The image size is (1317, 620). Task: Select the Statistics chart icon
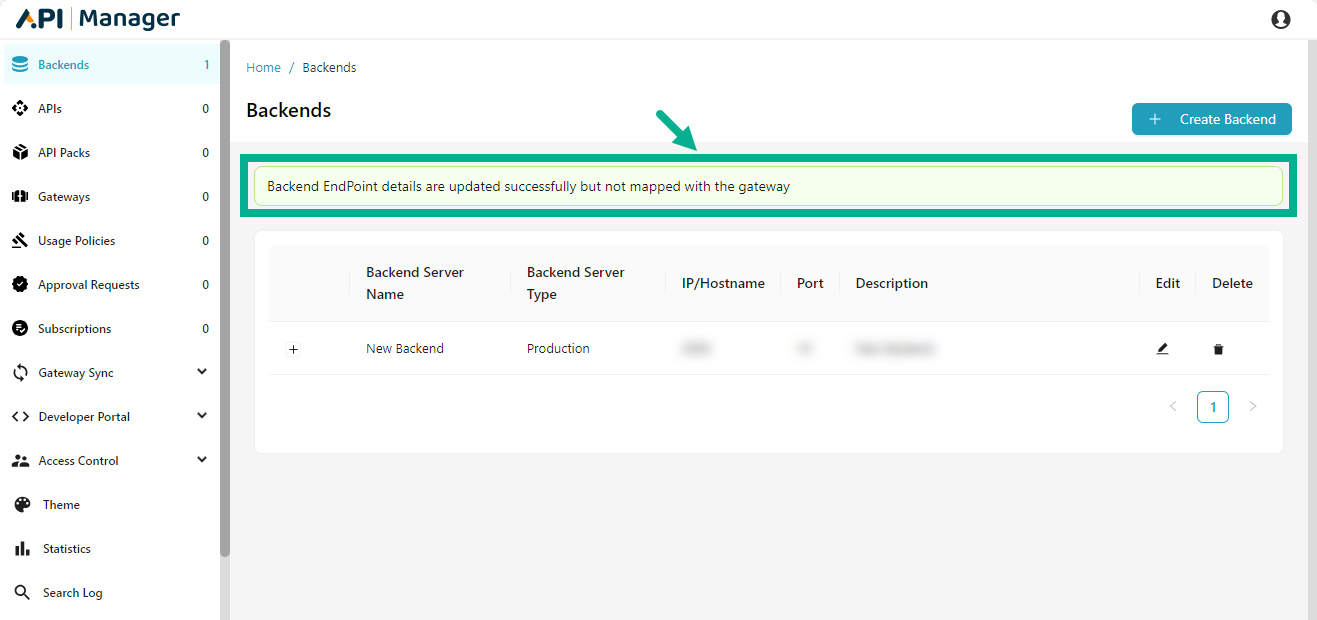(x=22, y=548)
